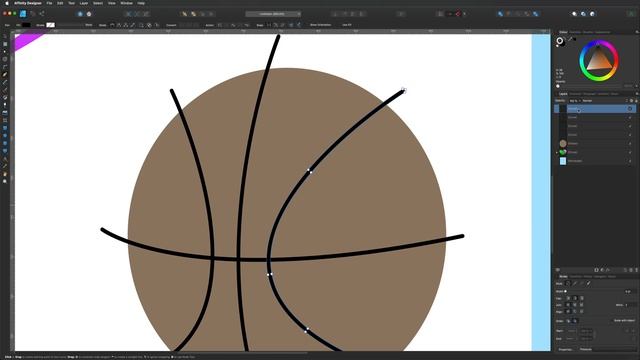Select the View hand tool

pos(5,174)
